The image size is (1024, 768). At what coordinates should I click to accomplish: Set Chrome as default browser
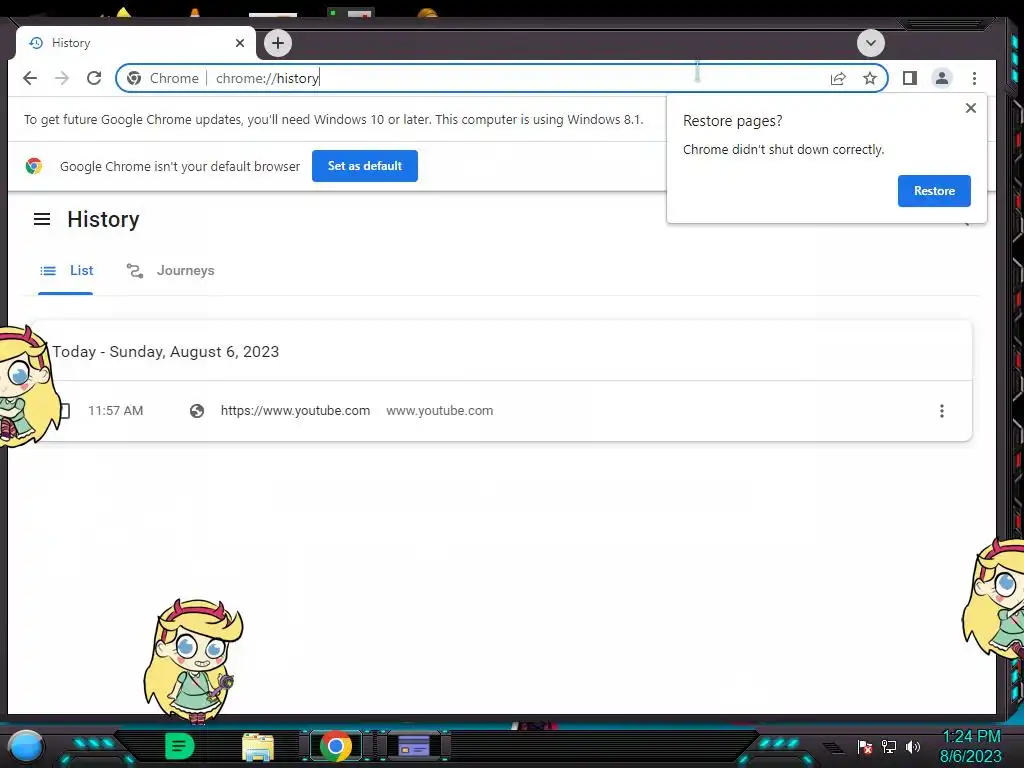click(x=364, y=166)
